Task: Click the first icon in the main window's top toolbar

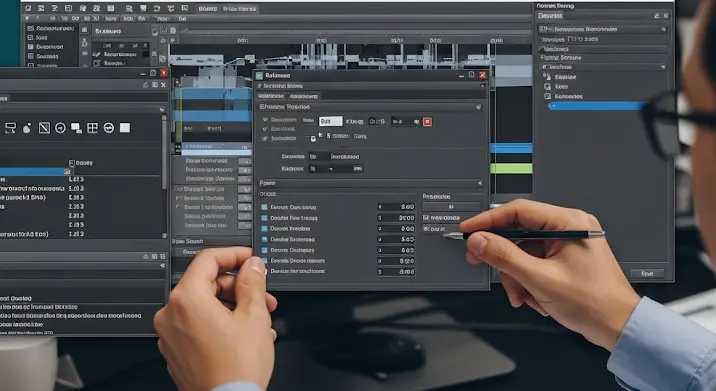Action: (28, 8)
